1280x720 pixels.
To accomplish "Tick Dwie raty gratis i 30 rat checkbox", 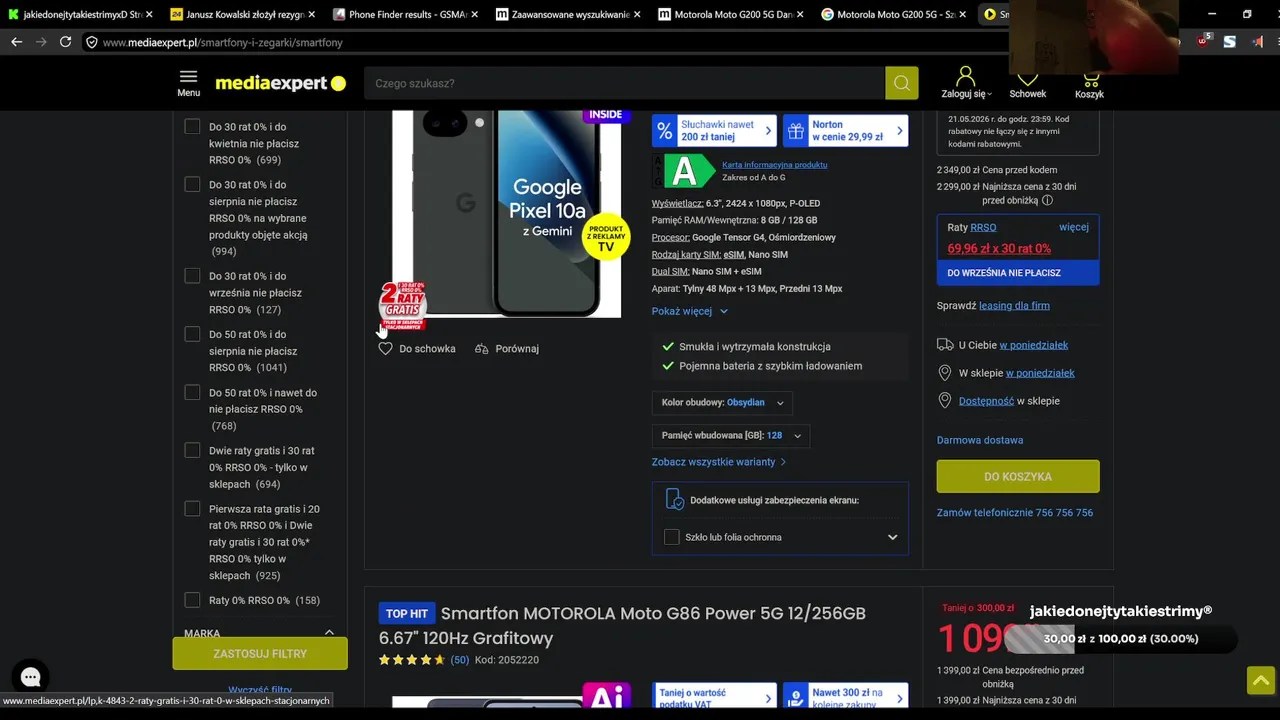I will click(192, 451).
